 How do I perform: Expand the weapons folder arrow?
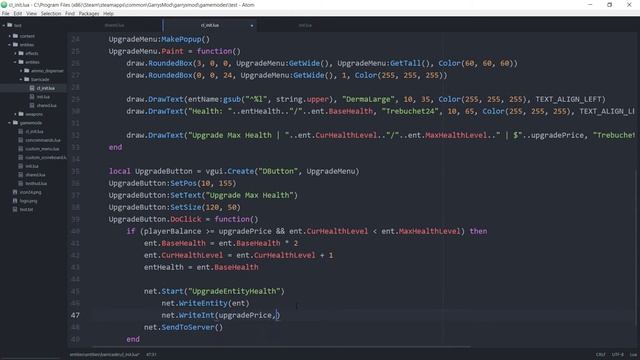tap(16, 114)
